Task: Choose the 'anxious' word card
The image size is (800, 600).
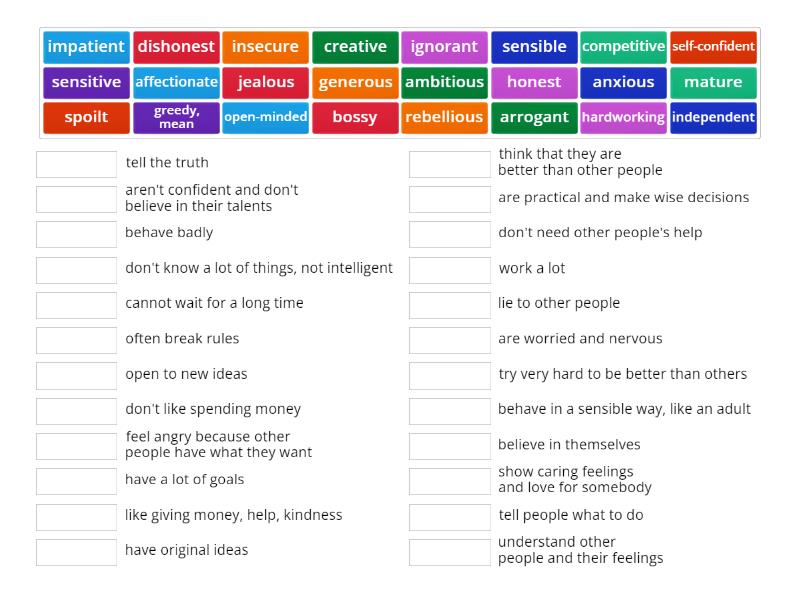Action: (x=624, y=82)
